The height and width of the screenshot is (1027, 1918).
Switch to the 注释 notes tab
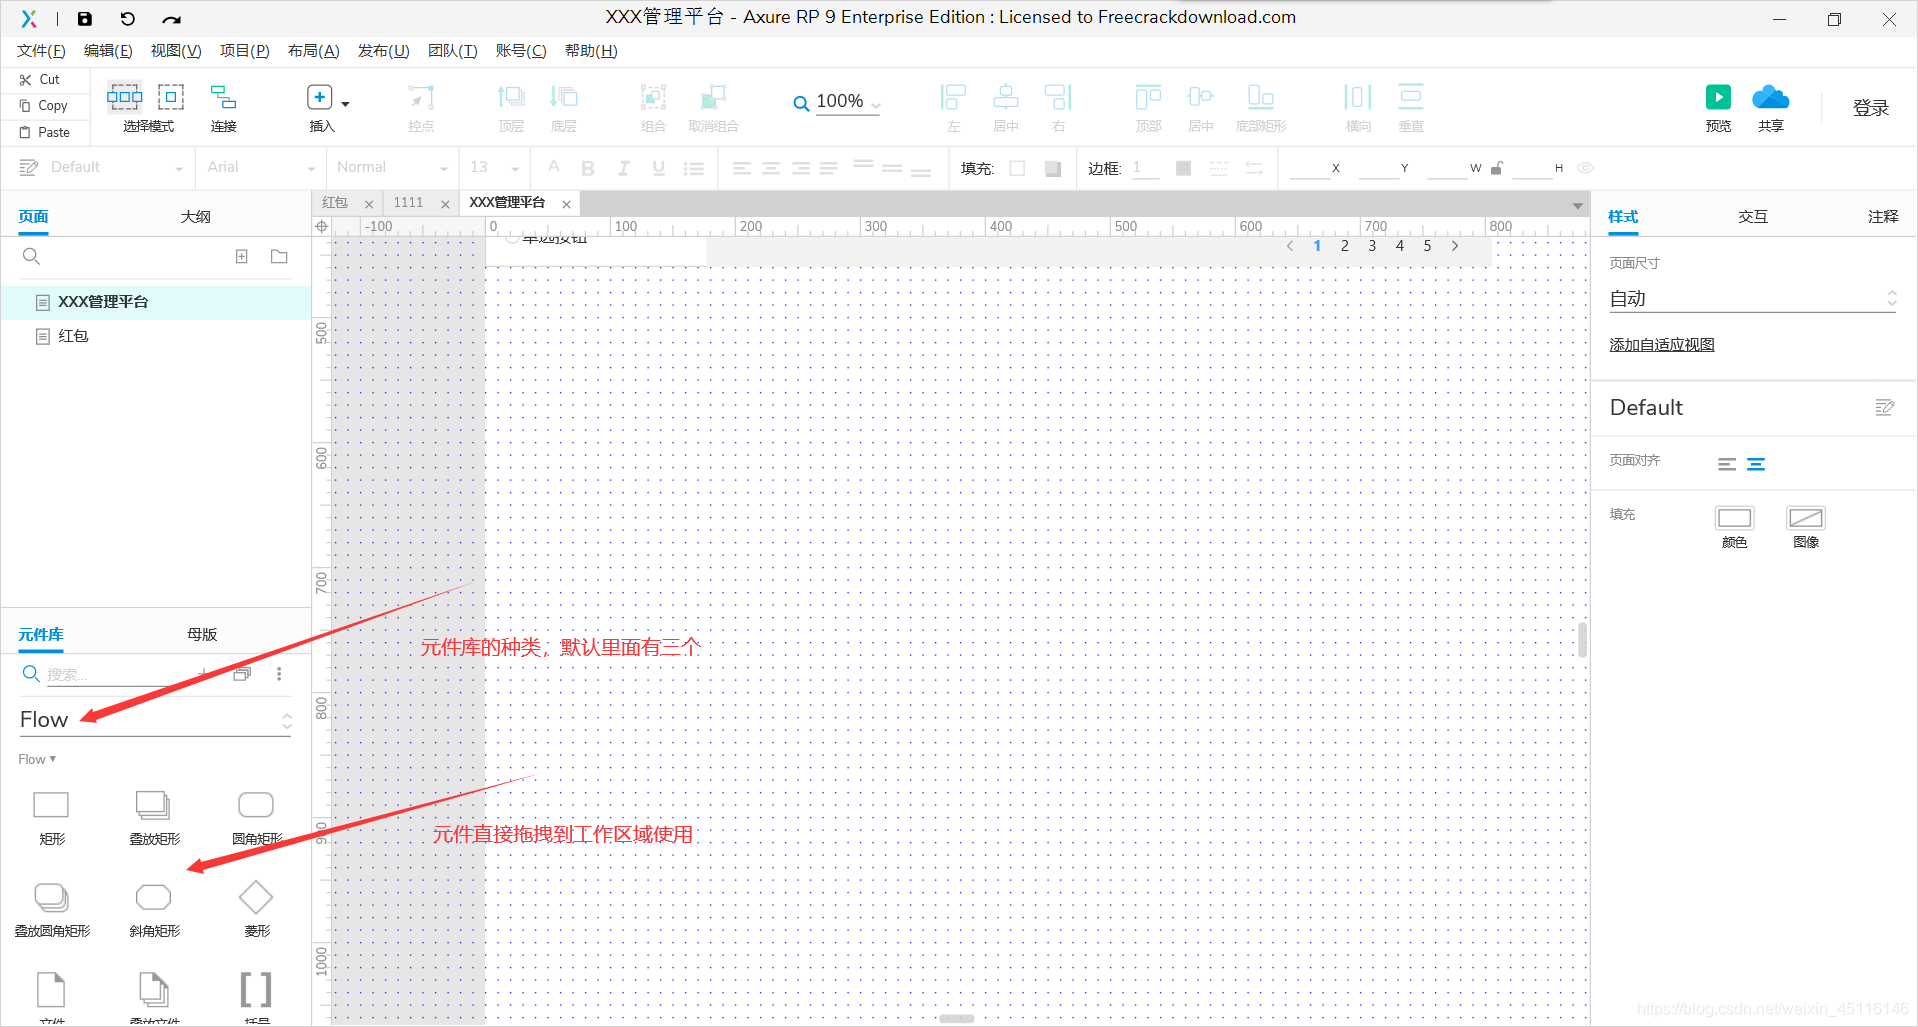pyautogui.click(x=1883, y=217)
